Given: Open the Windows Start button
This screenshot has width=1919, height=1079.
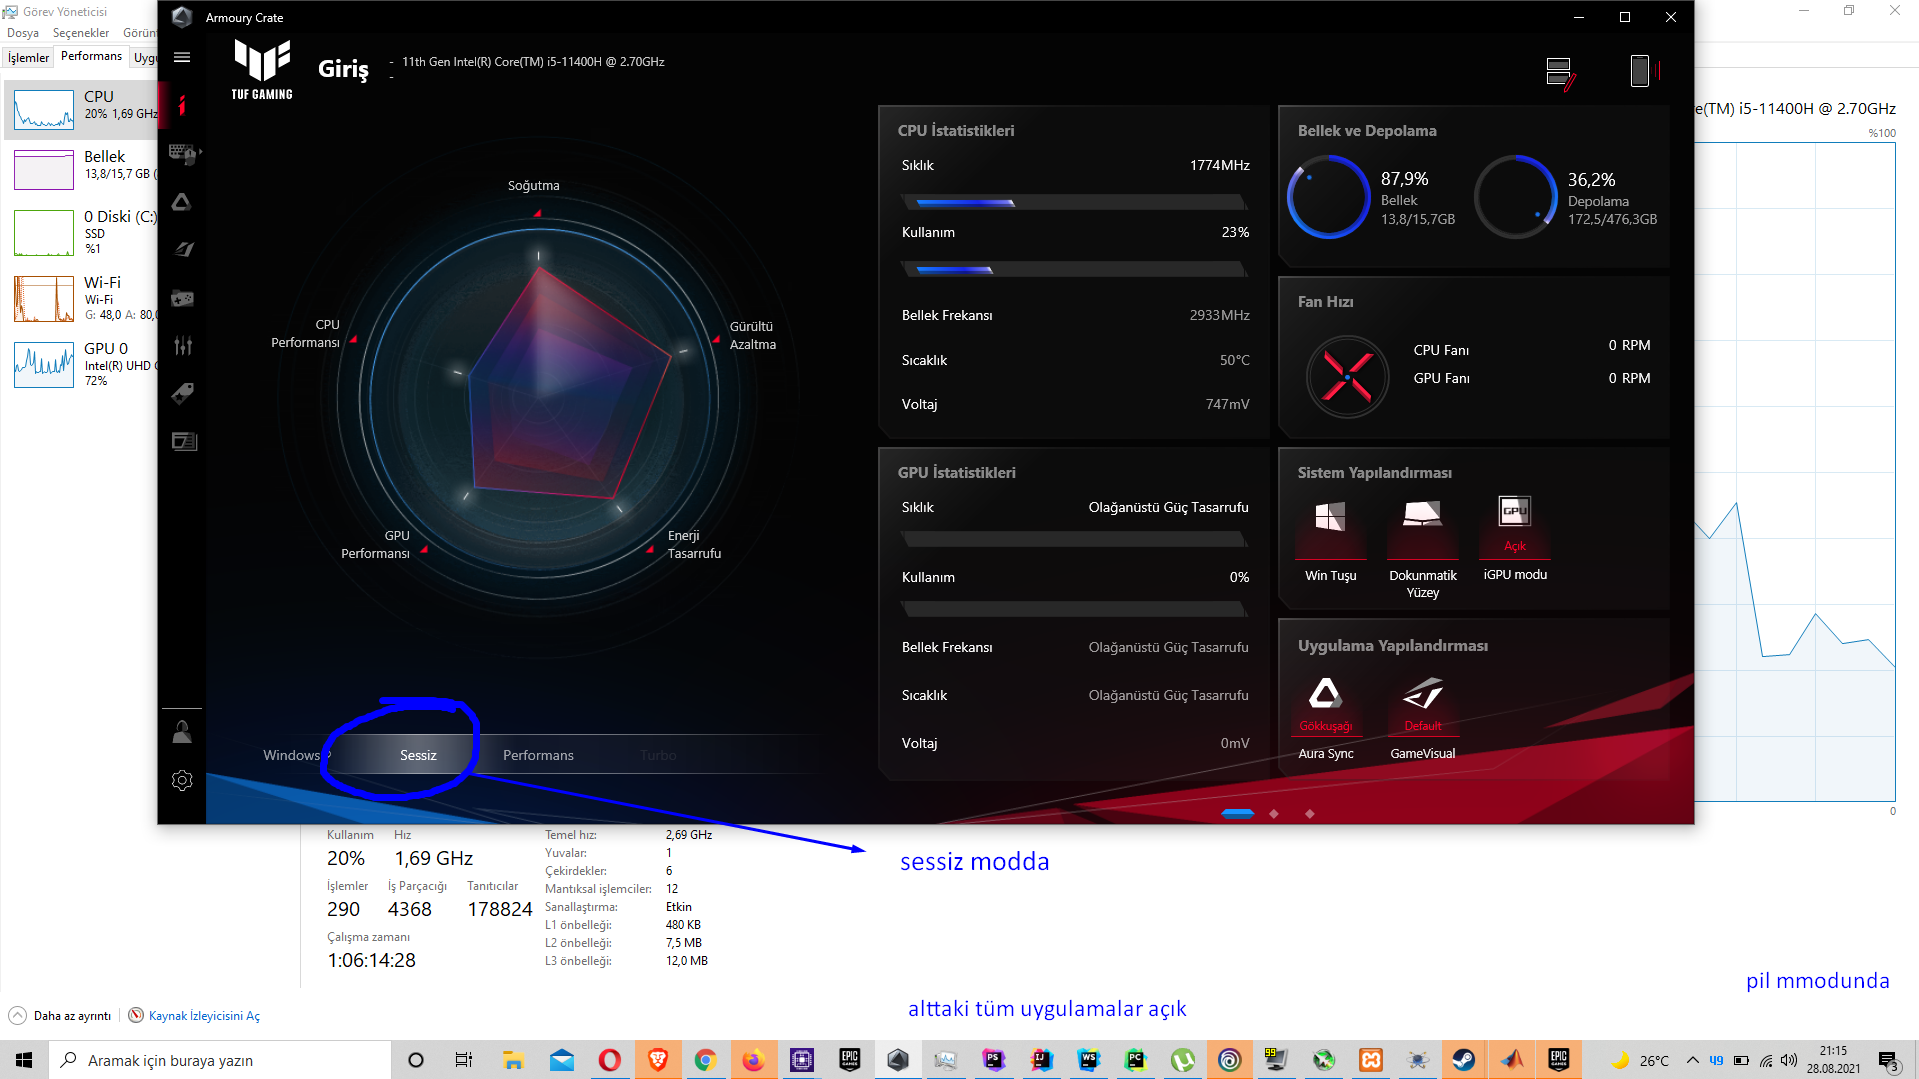Looking at the screenshot, I should (24, 1060).
